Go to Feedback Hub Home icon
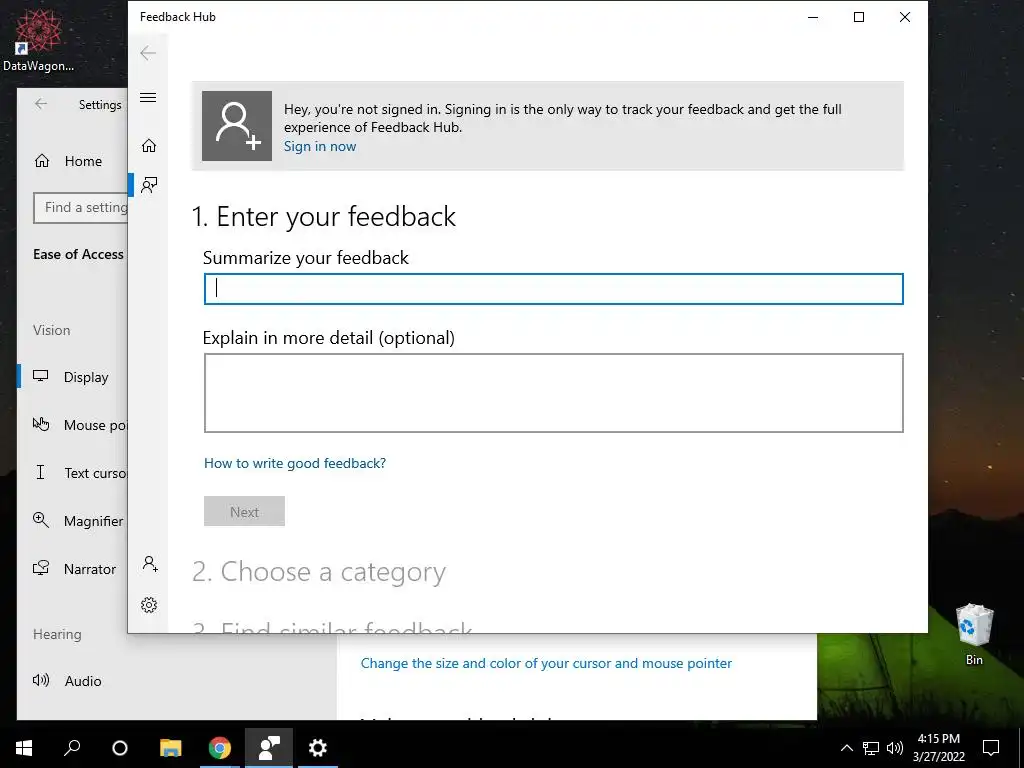The image size is (1024, 768). [x=149, y=145]
